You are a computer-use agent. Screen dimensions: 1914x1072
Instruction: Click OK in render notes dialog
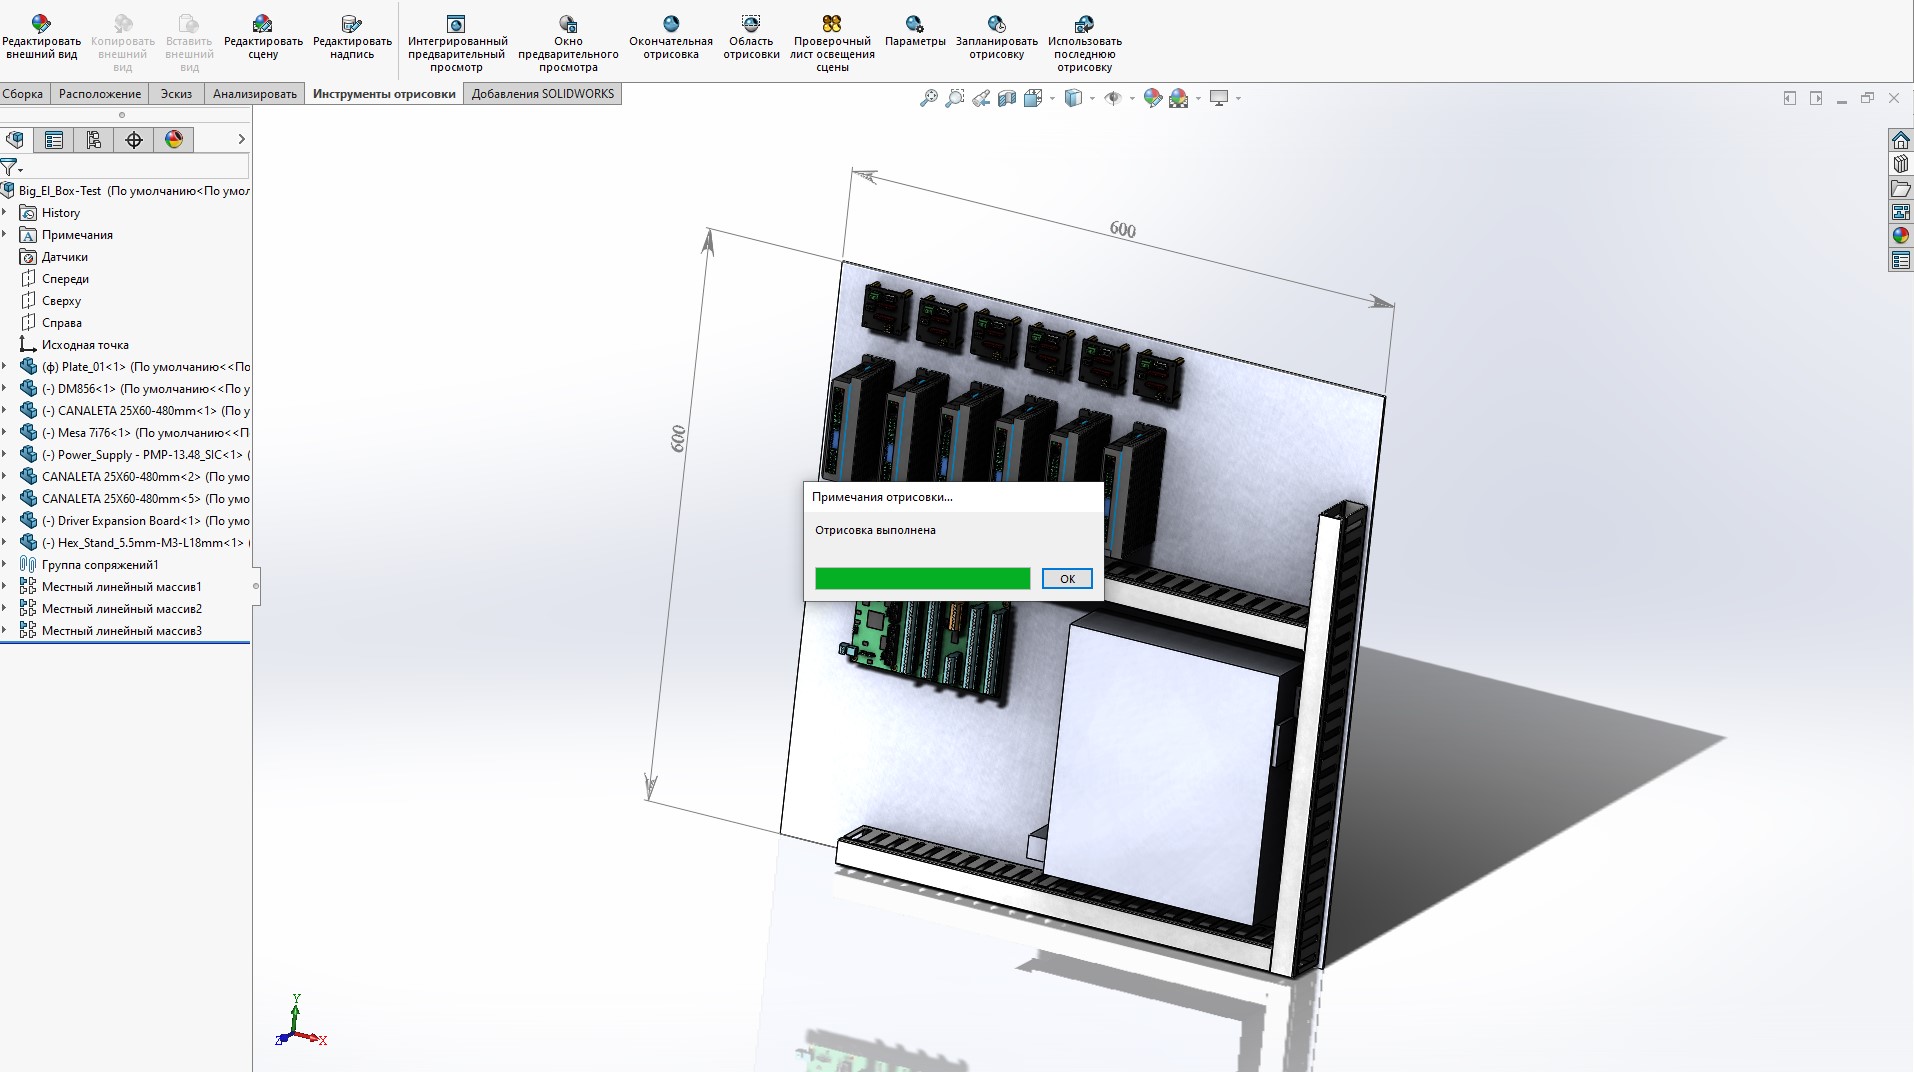[1067, 579]
